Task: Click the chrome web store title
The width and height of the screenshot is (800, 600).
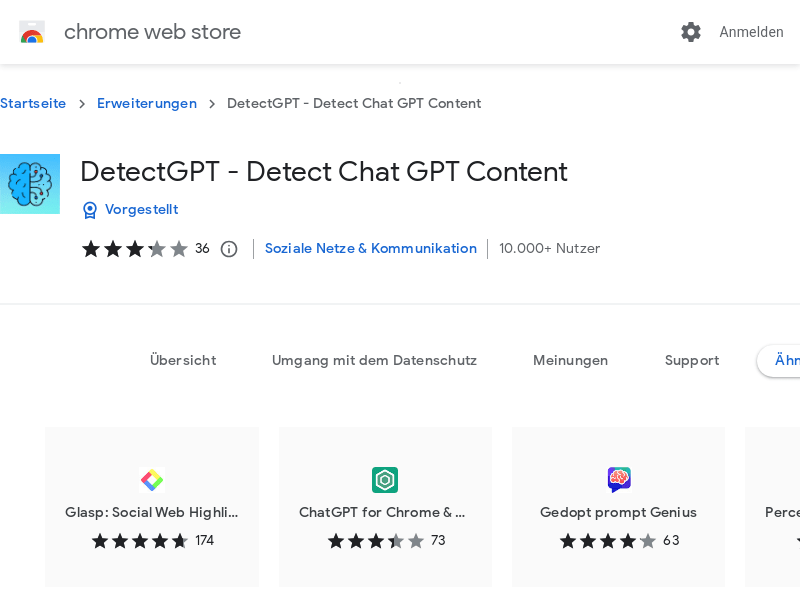Action: click(152, 32)
